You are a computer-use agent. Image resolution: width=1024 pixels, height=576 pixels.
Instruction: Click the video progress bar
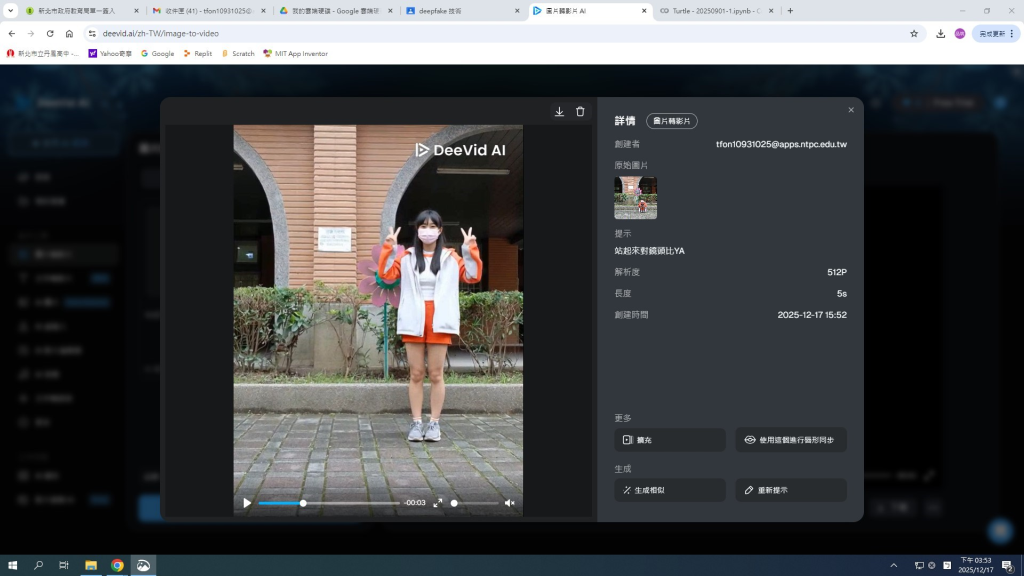[x=329, y=503]
